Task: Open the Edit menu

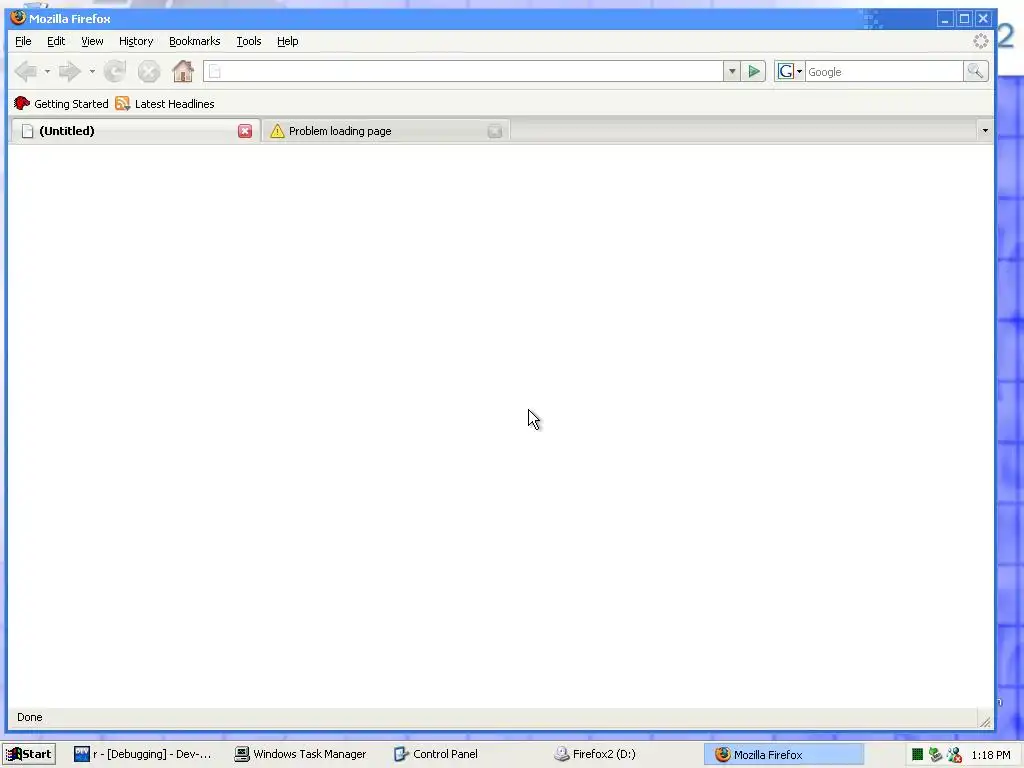Action: (56, 41)
